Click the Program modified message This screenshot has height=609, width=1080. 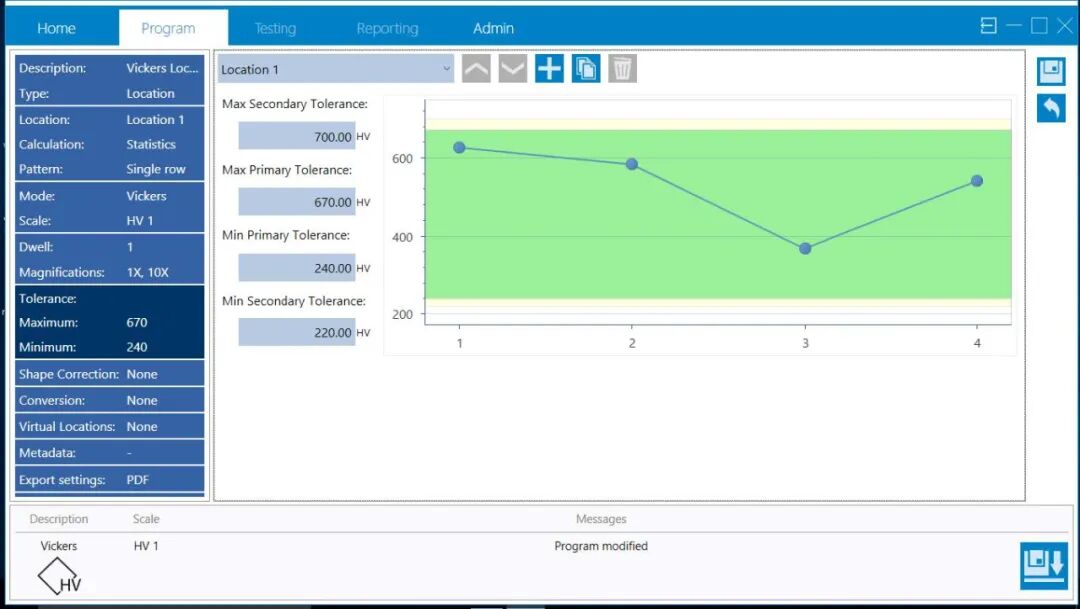(601, 546)
